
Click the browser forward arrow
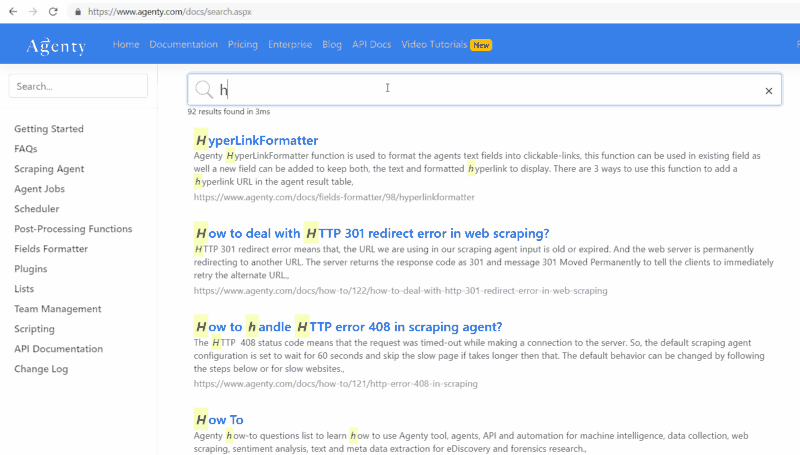33,11
